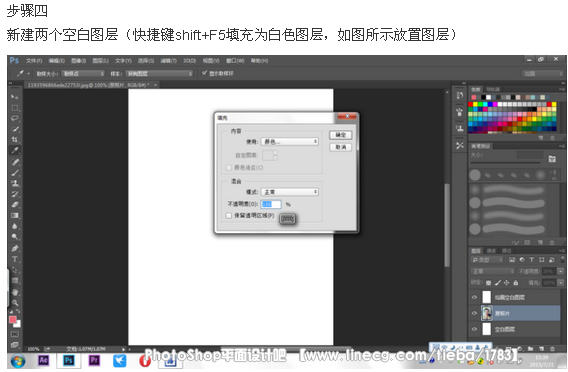Image resolution: width=568 pixels, height=372 pixels.
Task: Select the Rectangular Marquee tool
Action: click(x=14, y=108)
